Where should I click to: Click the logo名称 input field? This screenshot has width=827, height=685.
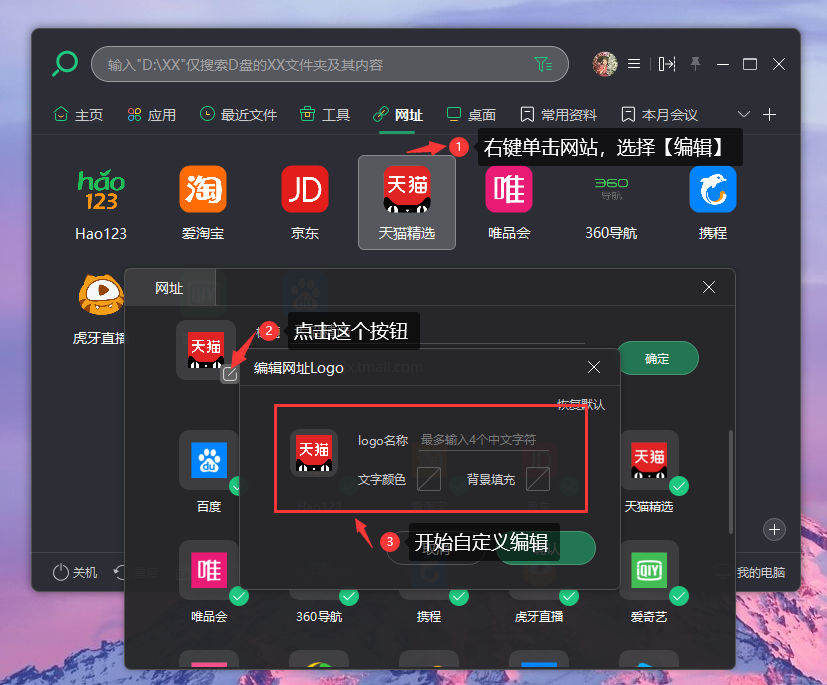coord(484,440)
